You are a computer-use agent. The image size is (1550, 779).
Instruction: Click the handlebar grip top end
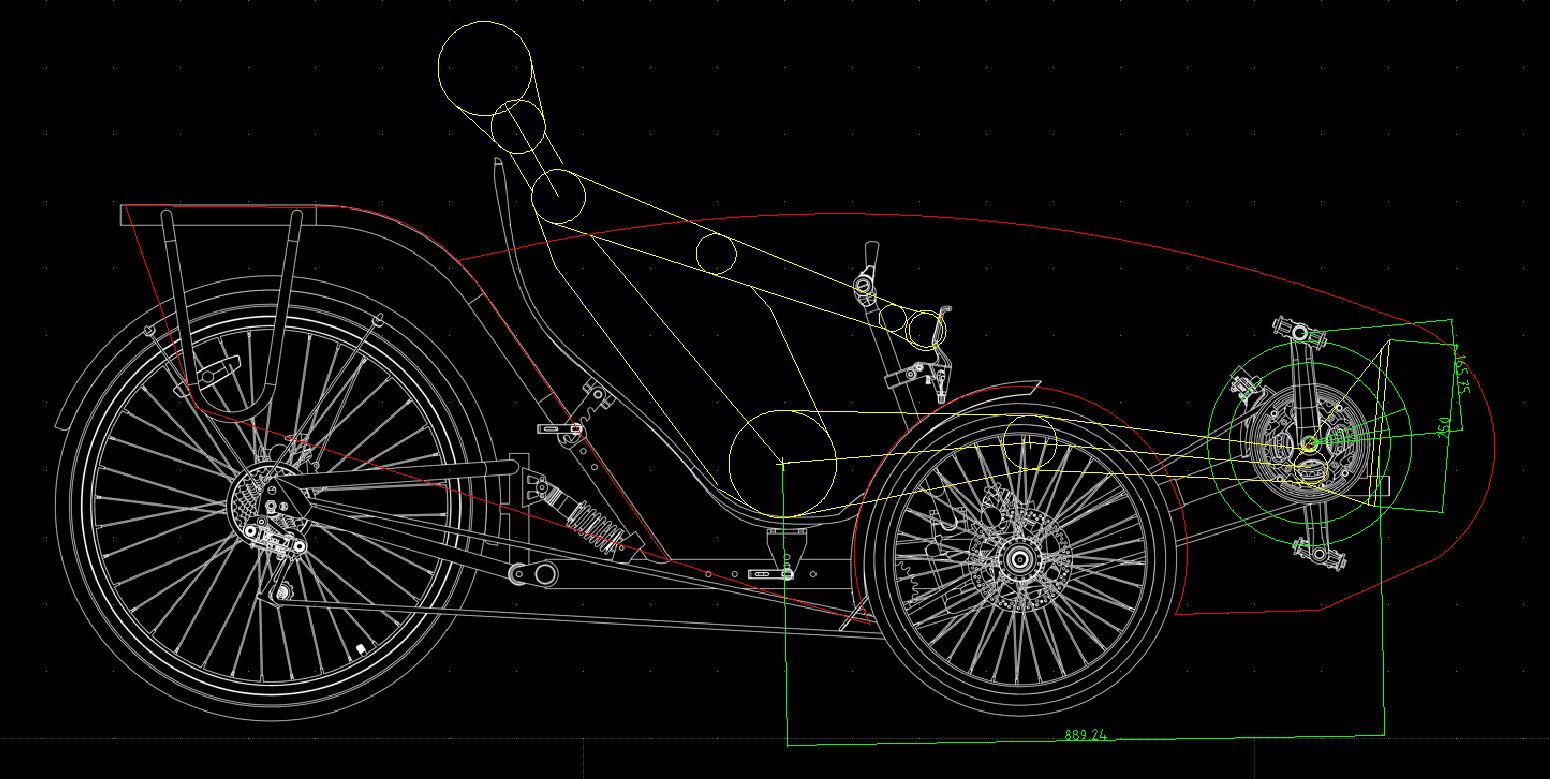click(x=872, y=249)
